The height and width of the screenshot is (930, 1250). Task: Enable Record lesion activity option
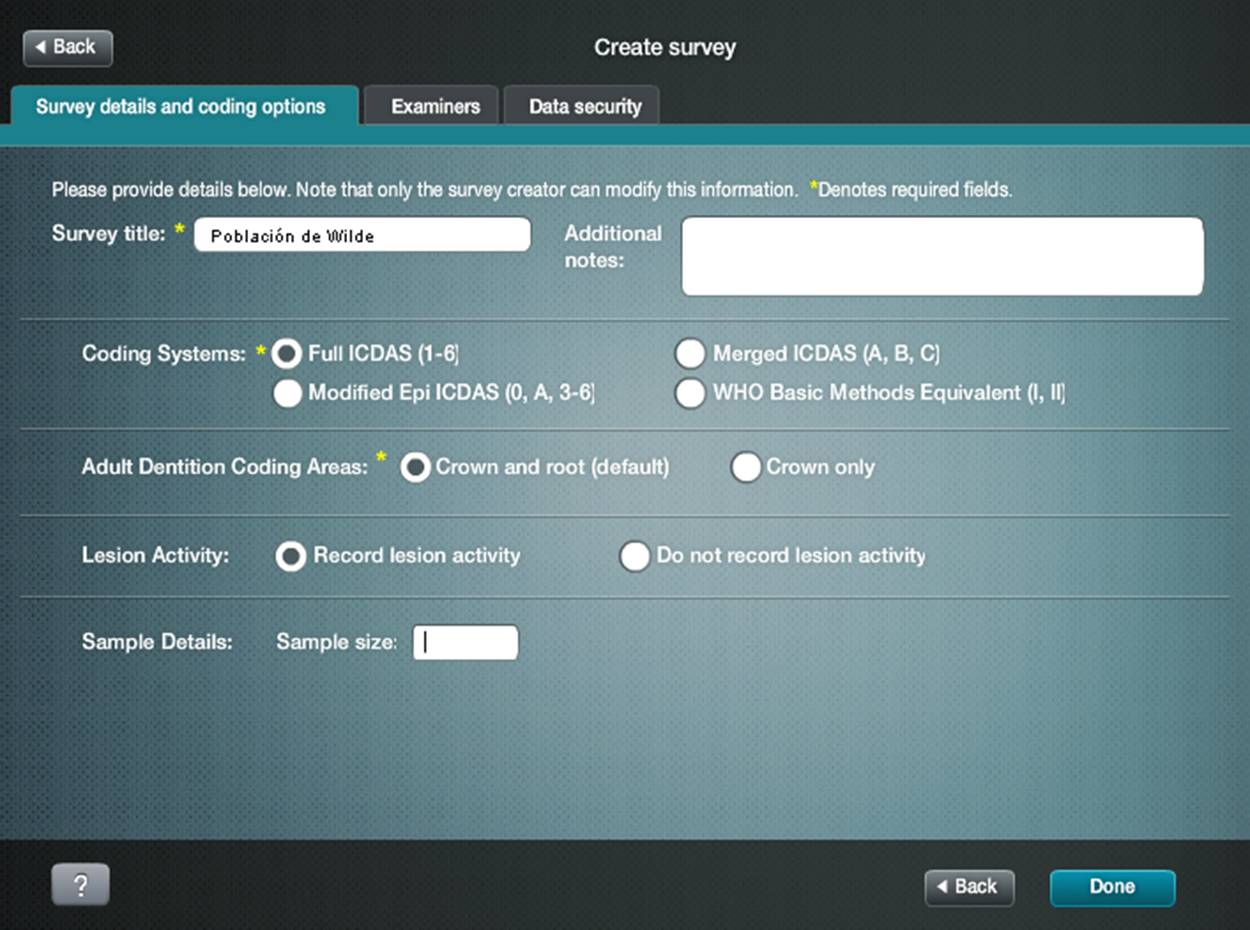coord(291,557)
